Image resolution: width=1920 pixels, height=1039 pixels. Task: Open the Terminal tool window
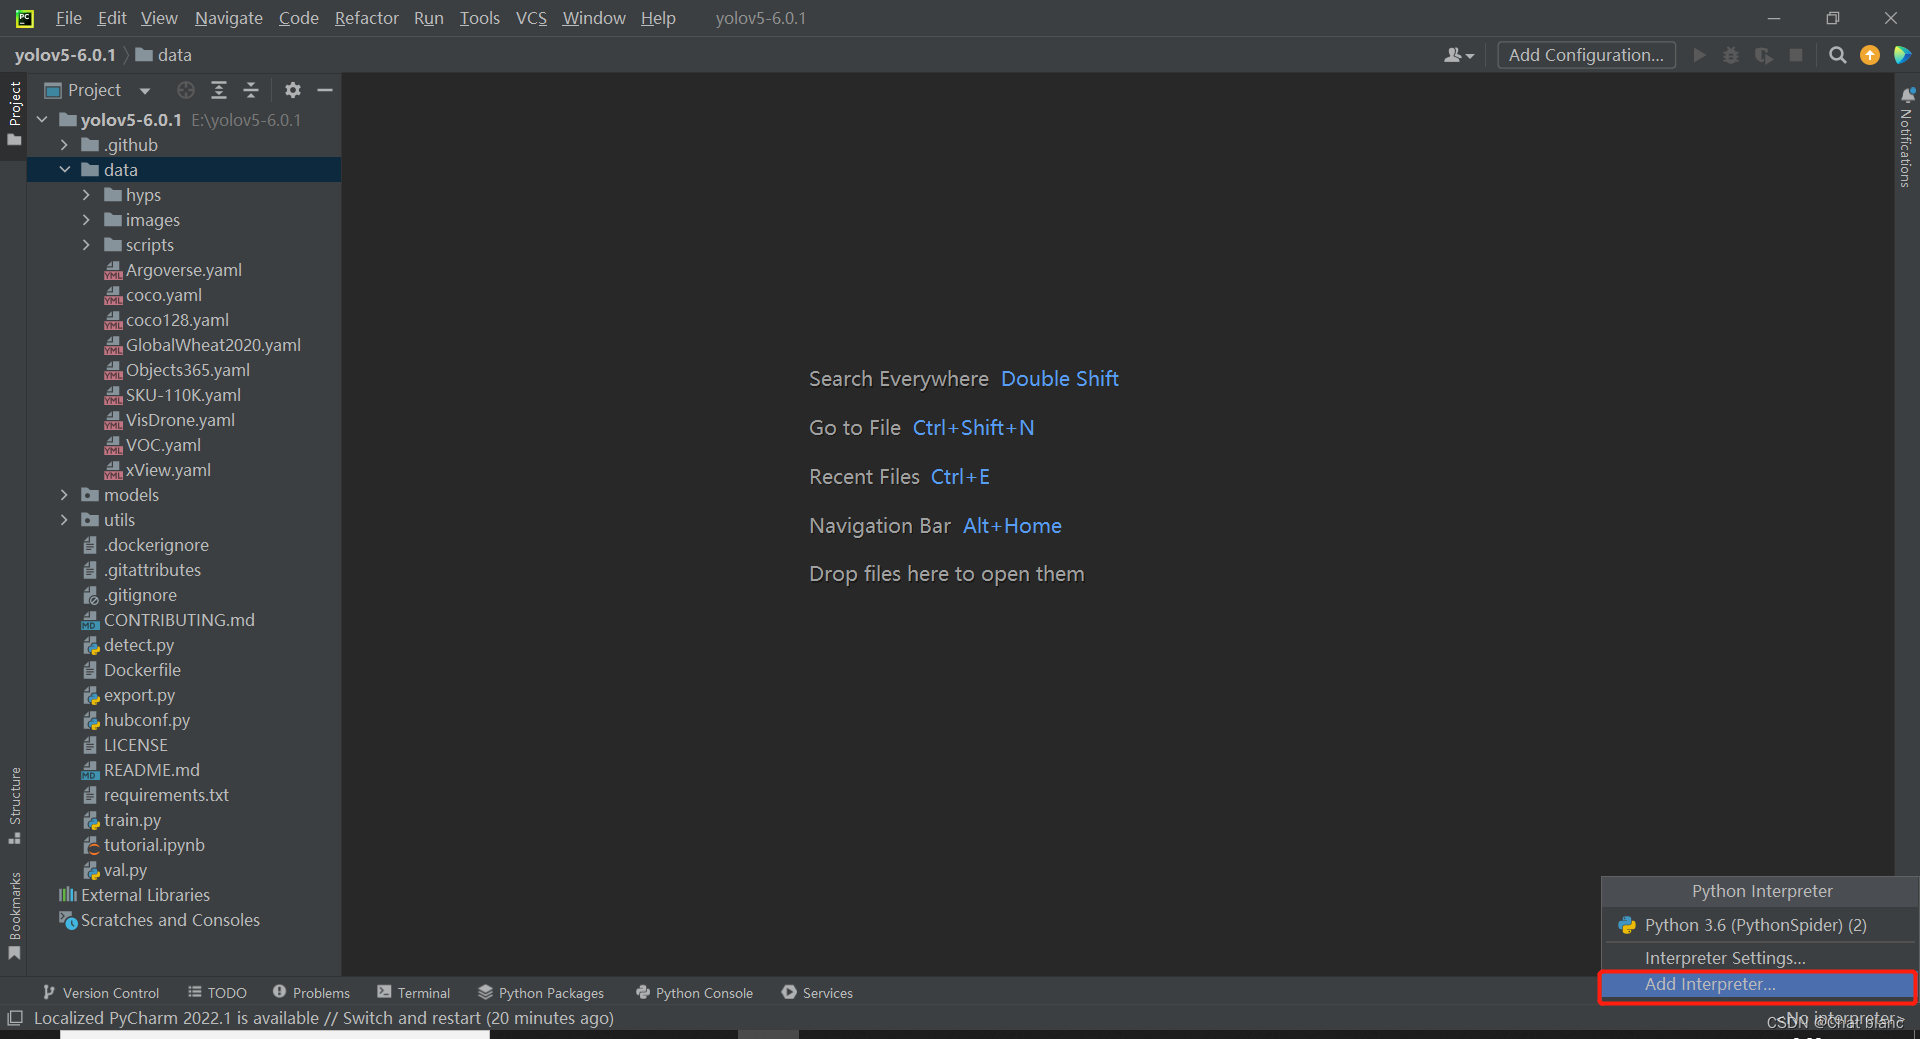pyautogui.click(x=413, y=992)
